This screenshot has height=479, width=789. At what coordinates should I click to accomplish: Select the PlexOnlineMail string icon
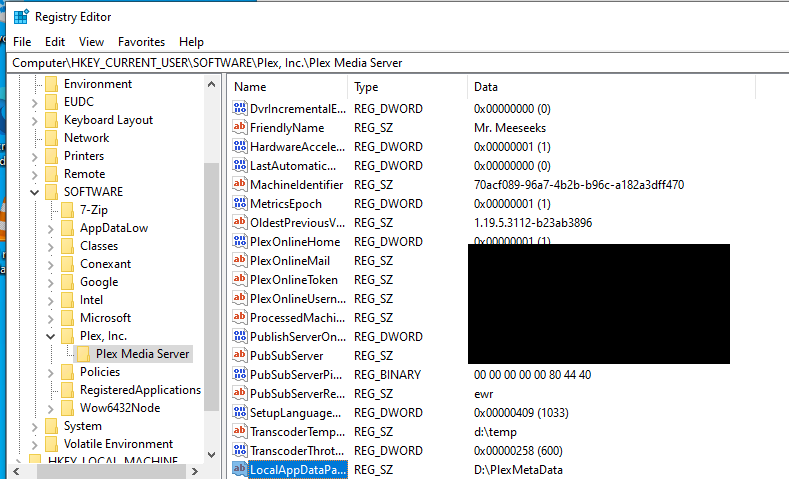(240, 260)
